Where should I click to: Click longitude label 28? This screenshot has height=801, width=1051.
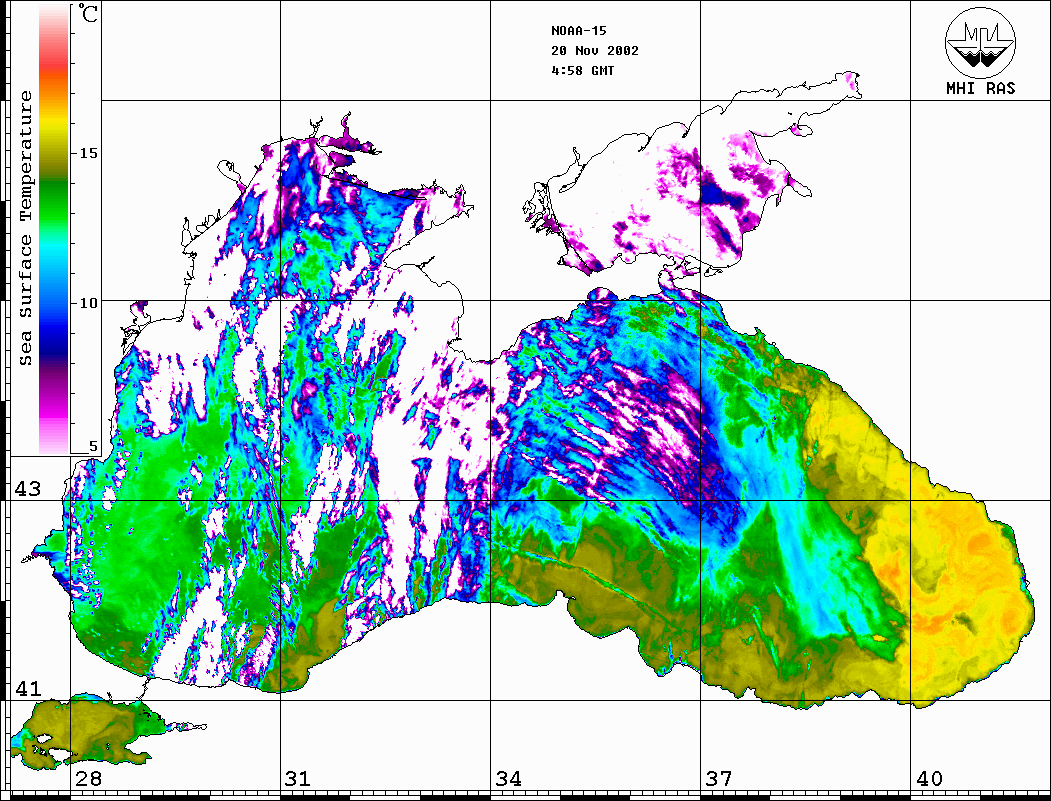click(x=88, y=778)
